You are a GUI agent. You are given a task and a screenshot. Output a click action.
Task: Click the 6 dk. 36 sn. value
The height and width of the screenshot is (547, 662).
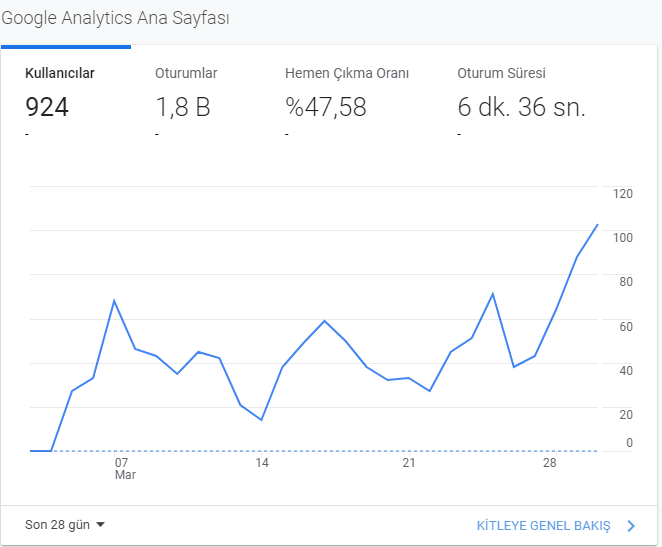(x=521, y=107)
